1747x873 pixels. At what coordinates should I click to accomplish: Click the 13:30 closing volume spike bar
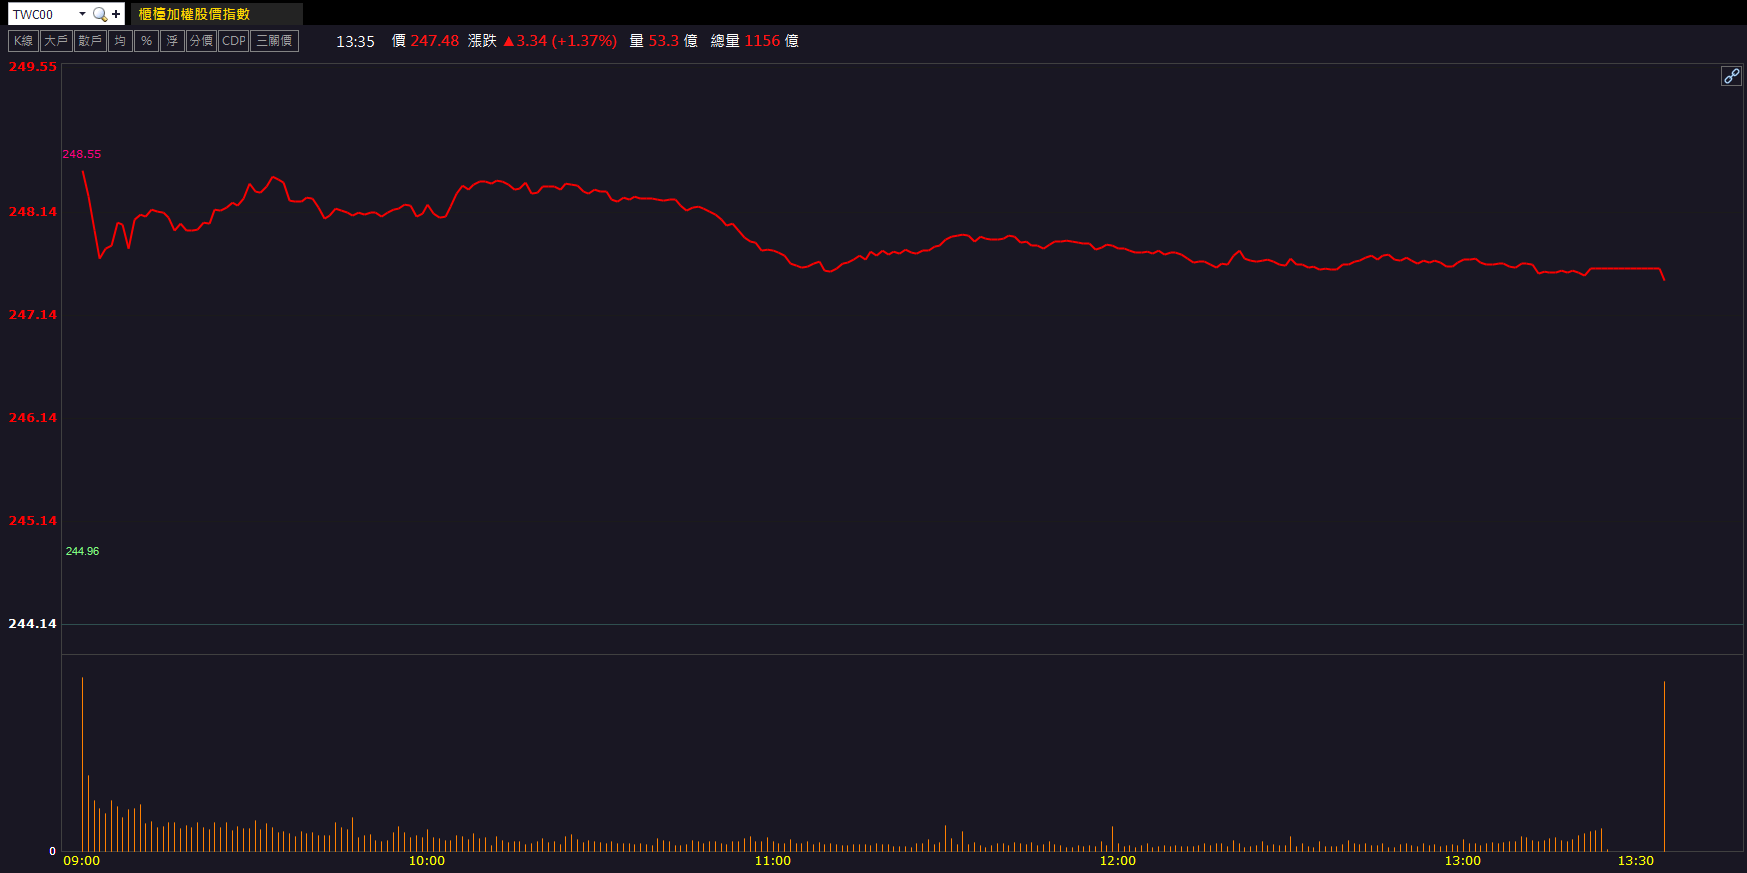tap(1664, 766)
